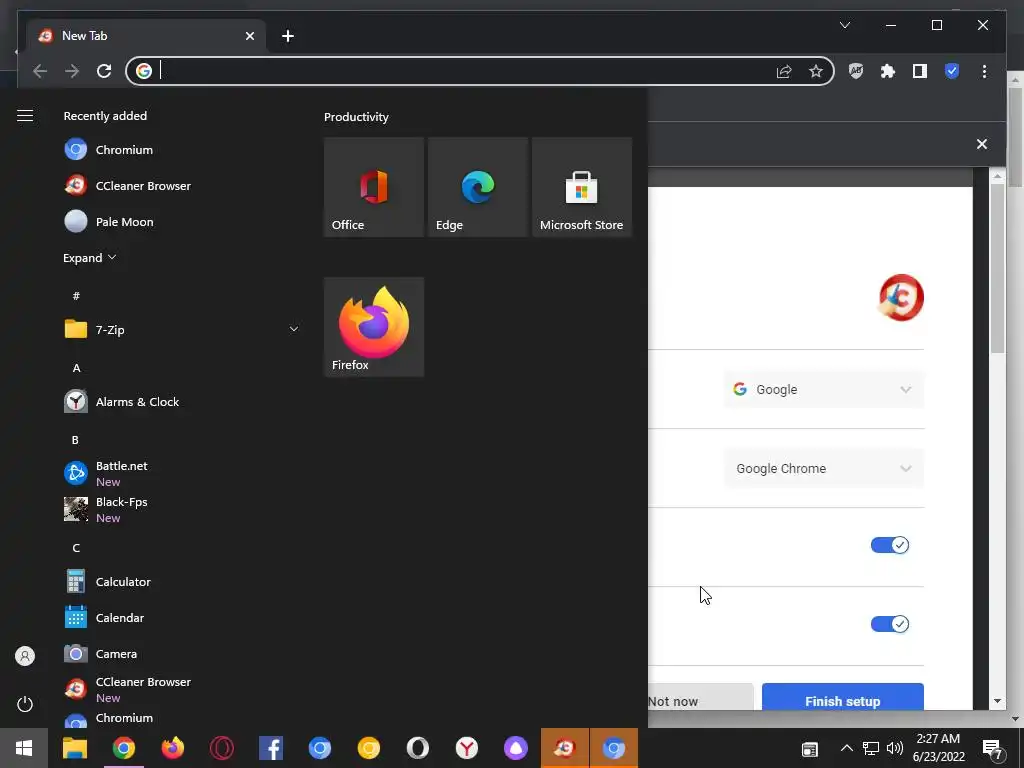Click the # section header
Viewport: 1024px width, 768px height.
coord(76,296)
